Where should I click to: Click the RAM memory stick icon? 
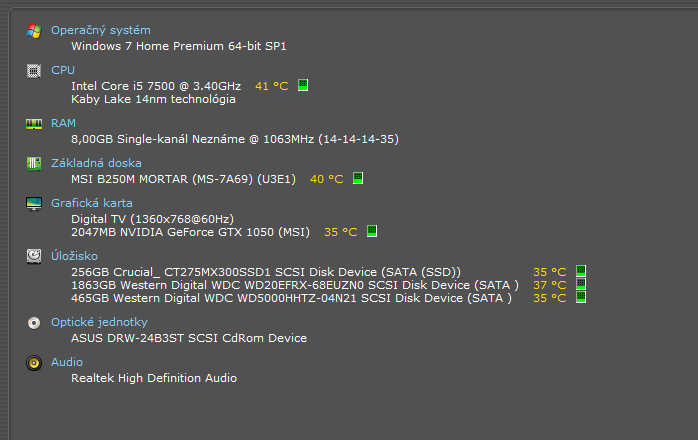tap(34, 123)
